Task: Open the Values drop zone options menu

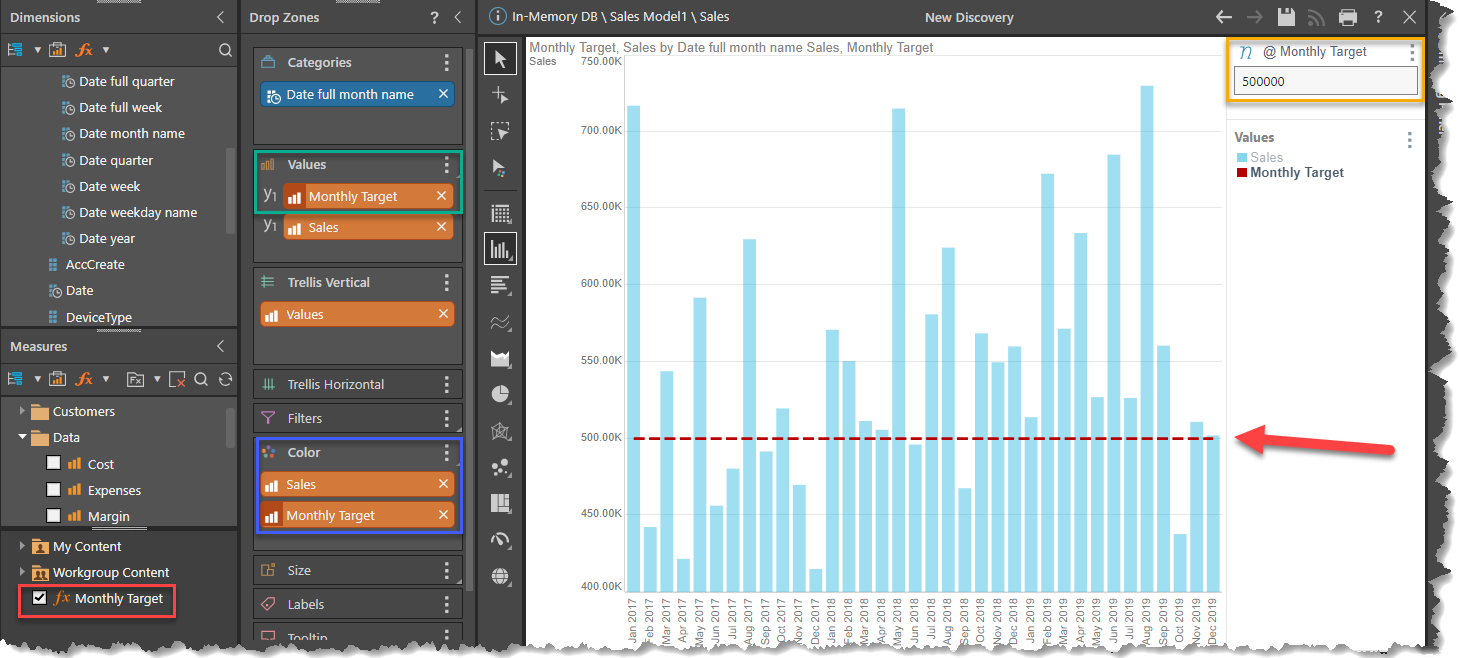Action: click(x=447, y=165)
